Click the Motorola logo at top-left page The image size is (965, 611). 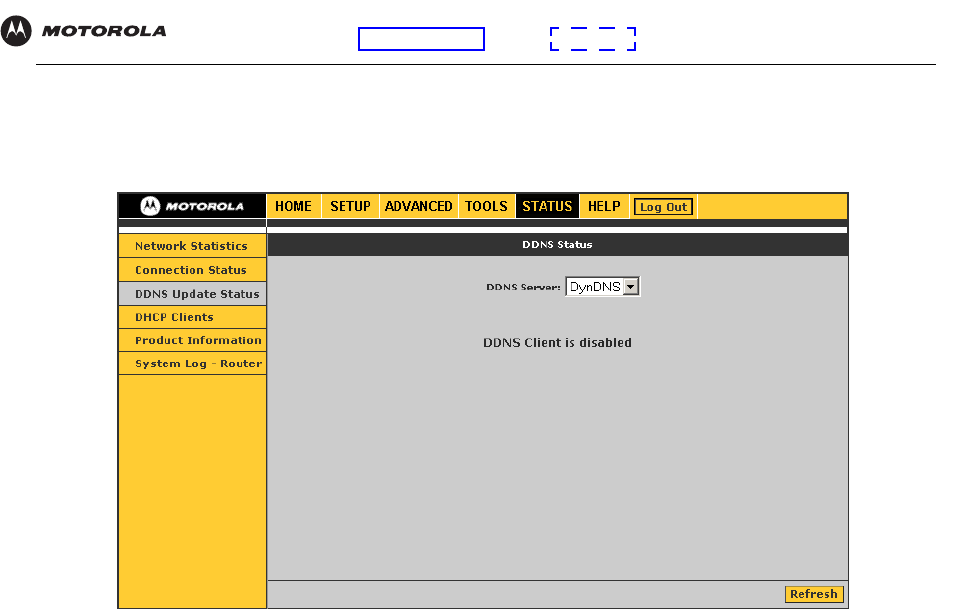click(84, 31)
